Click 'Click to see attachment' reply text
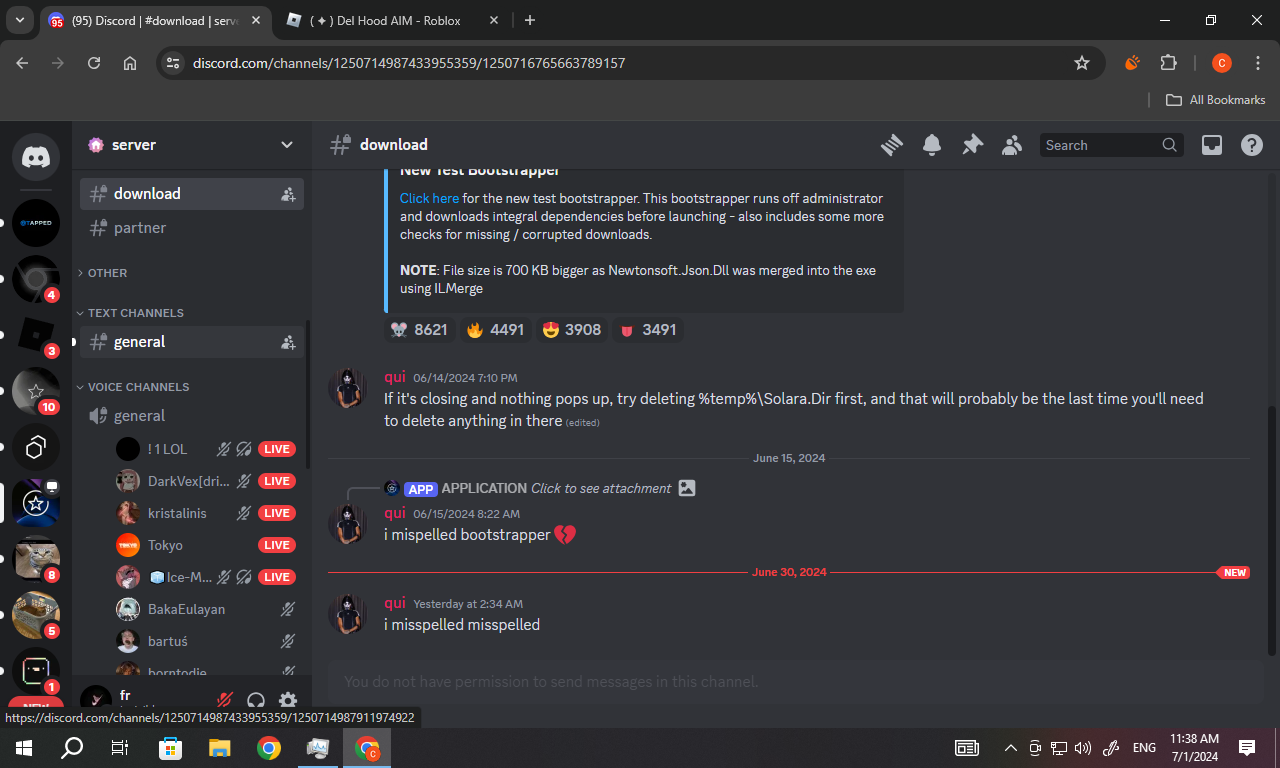 [601, 488]
